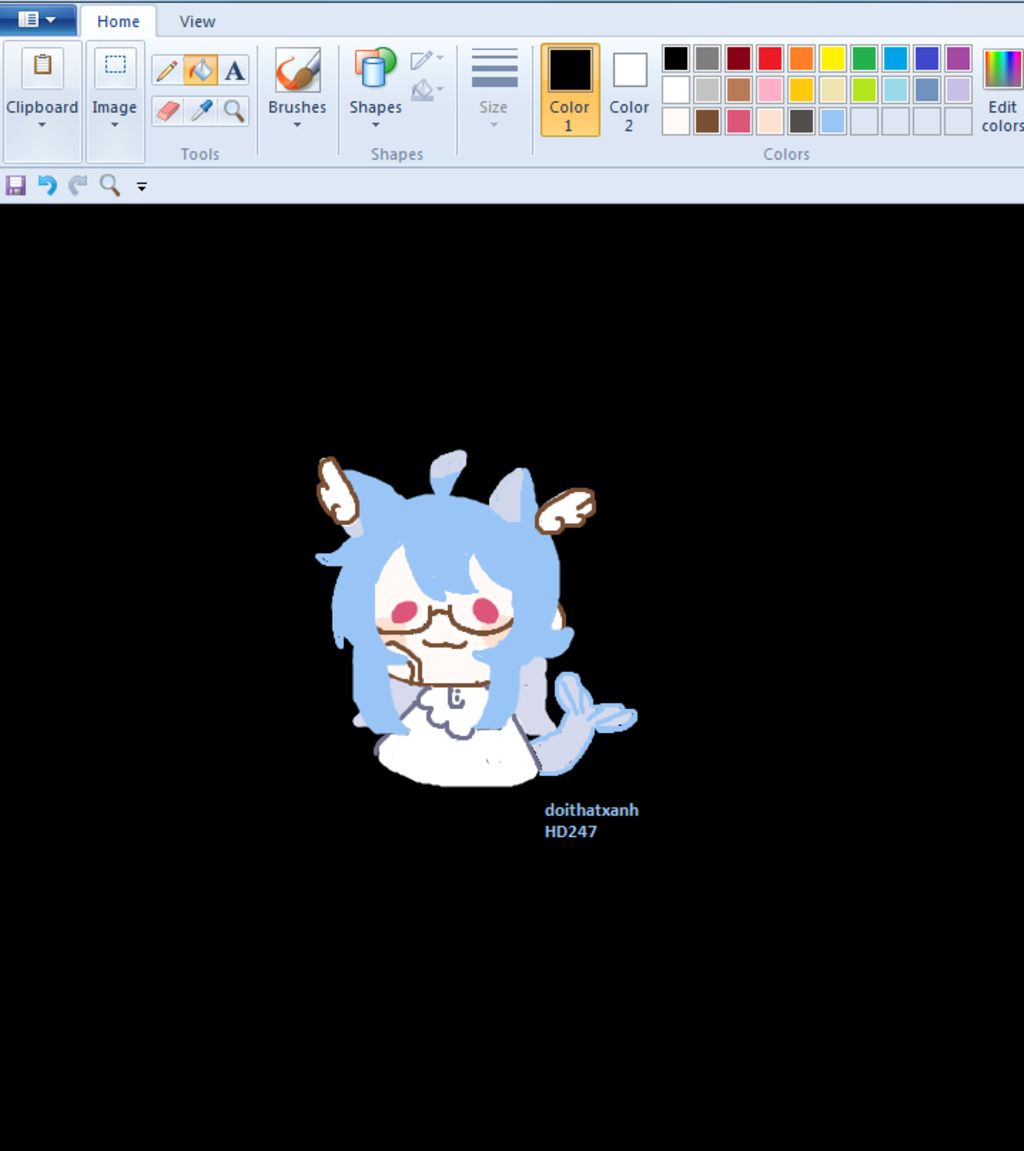Select the Pencil tool
The height and width of the screenshot is (1151, 1024).
coord(166,70)
